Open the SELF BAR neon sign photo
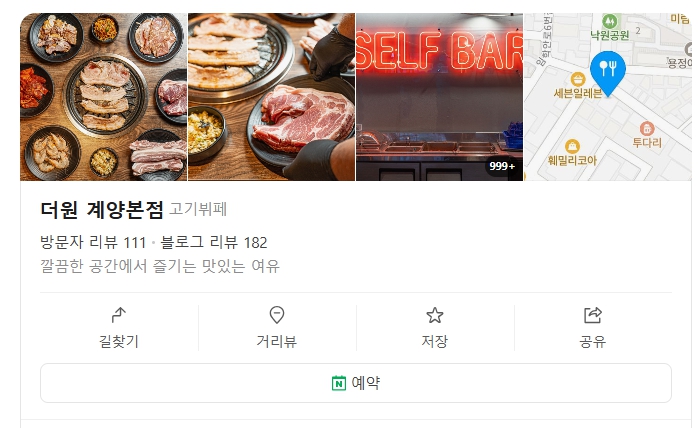This screenshot has width=698, height=428. point(439,97)
